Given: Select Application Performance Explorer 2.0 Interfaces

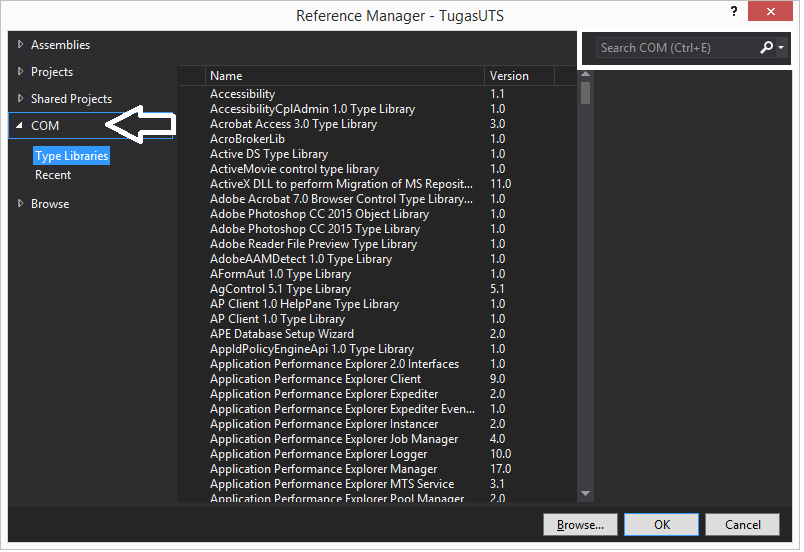Looking at the screenshot, I should click(377, 364).
